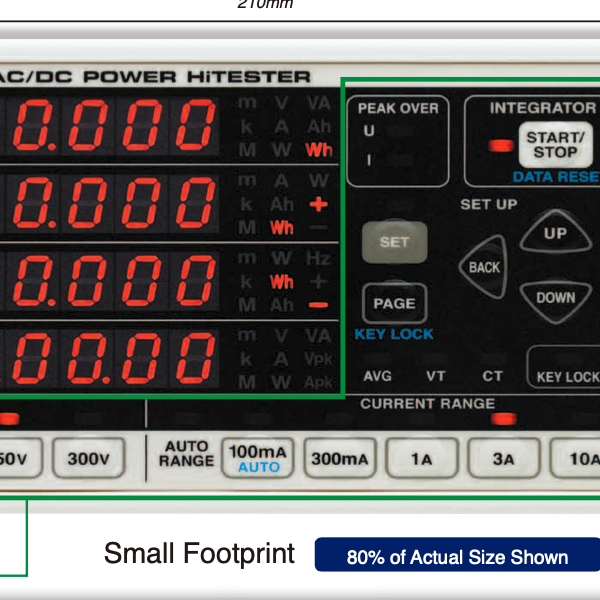Click the Ah unit label in second row
This screenshot has width=600, height=600.
pyautogui.click(x=282, y=204)
